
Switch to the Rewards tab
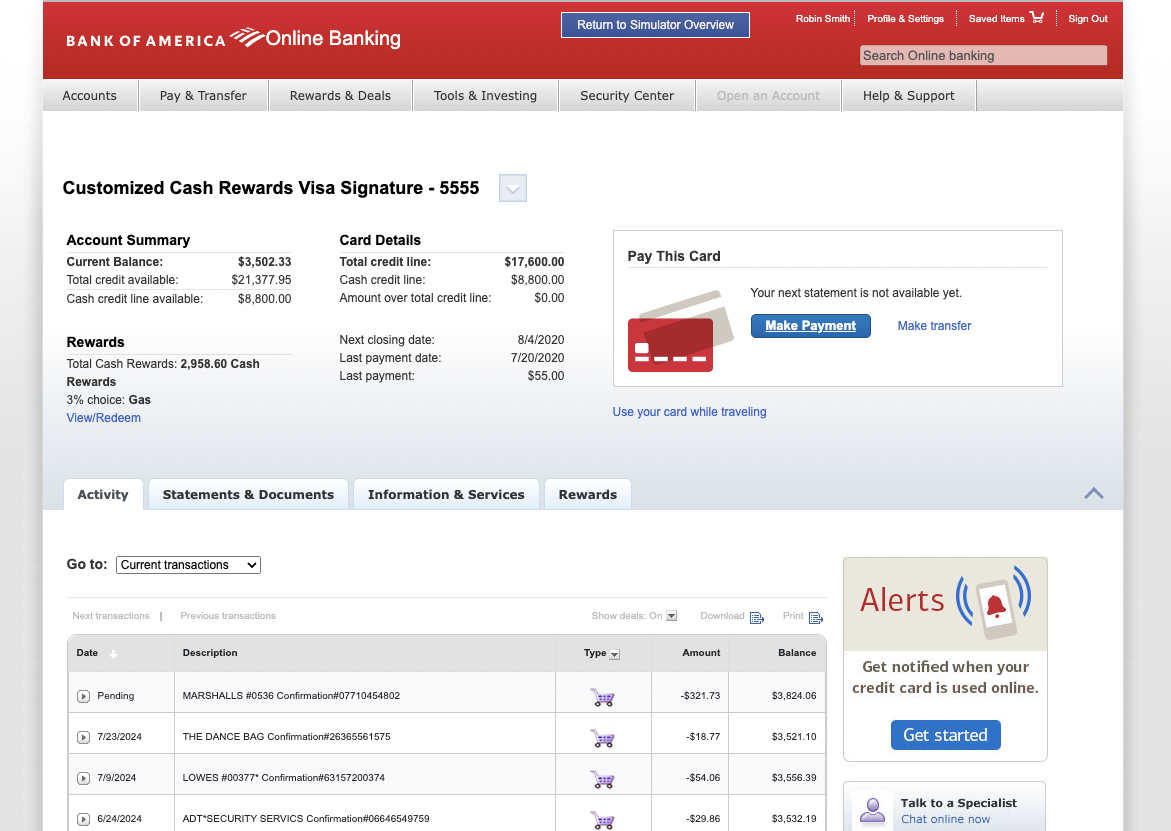[588, 494]
